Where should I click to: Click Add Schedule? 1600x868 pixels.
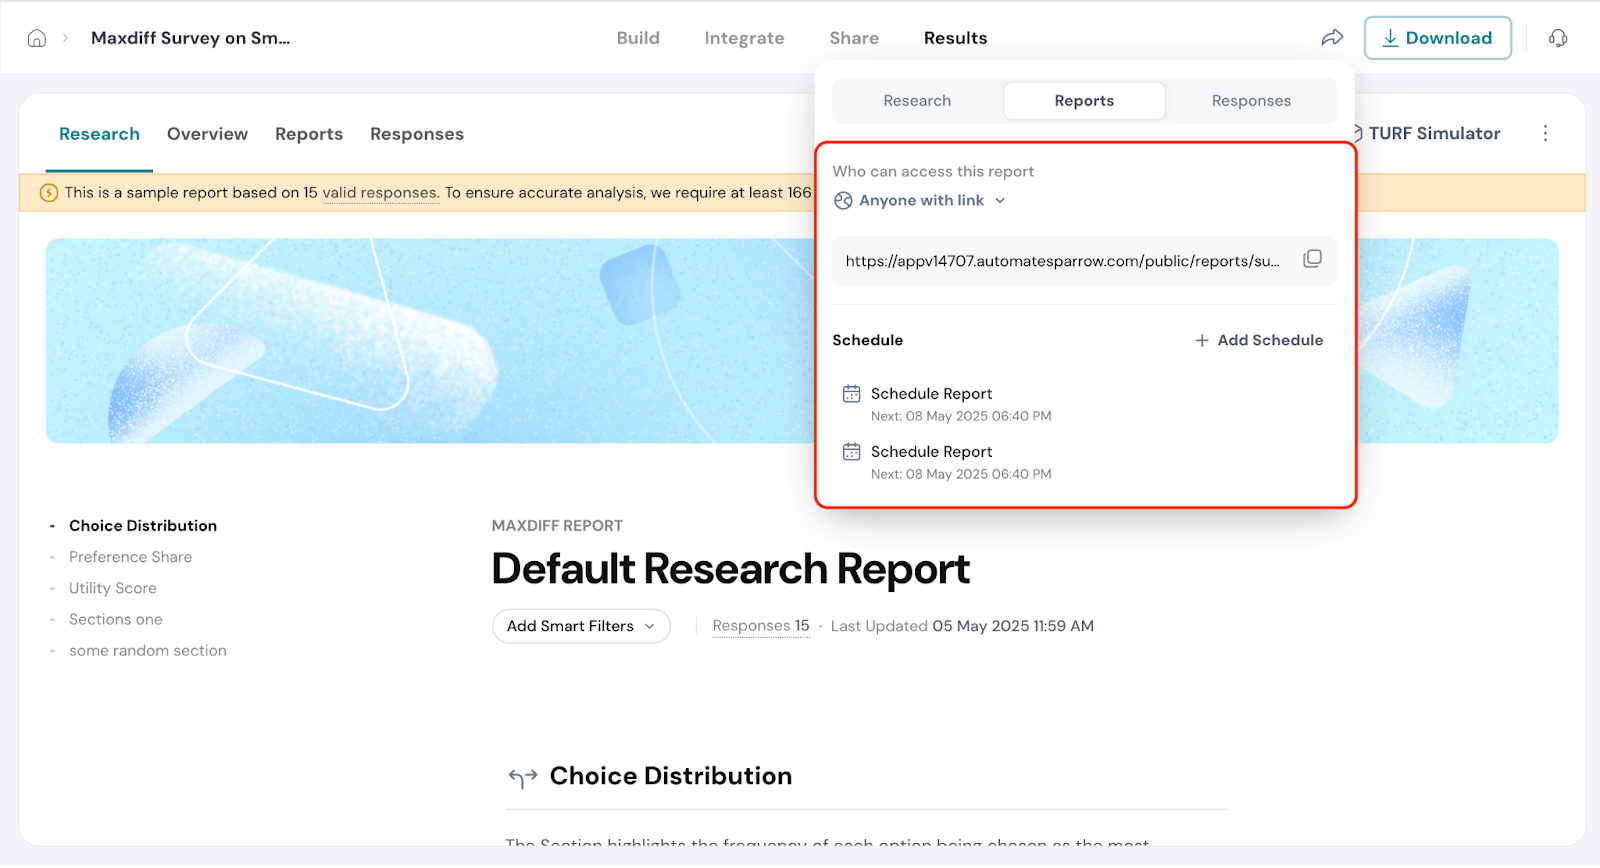click(x=1259, y=340)
